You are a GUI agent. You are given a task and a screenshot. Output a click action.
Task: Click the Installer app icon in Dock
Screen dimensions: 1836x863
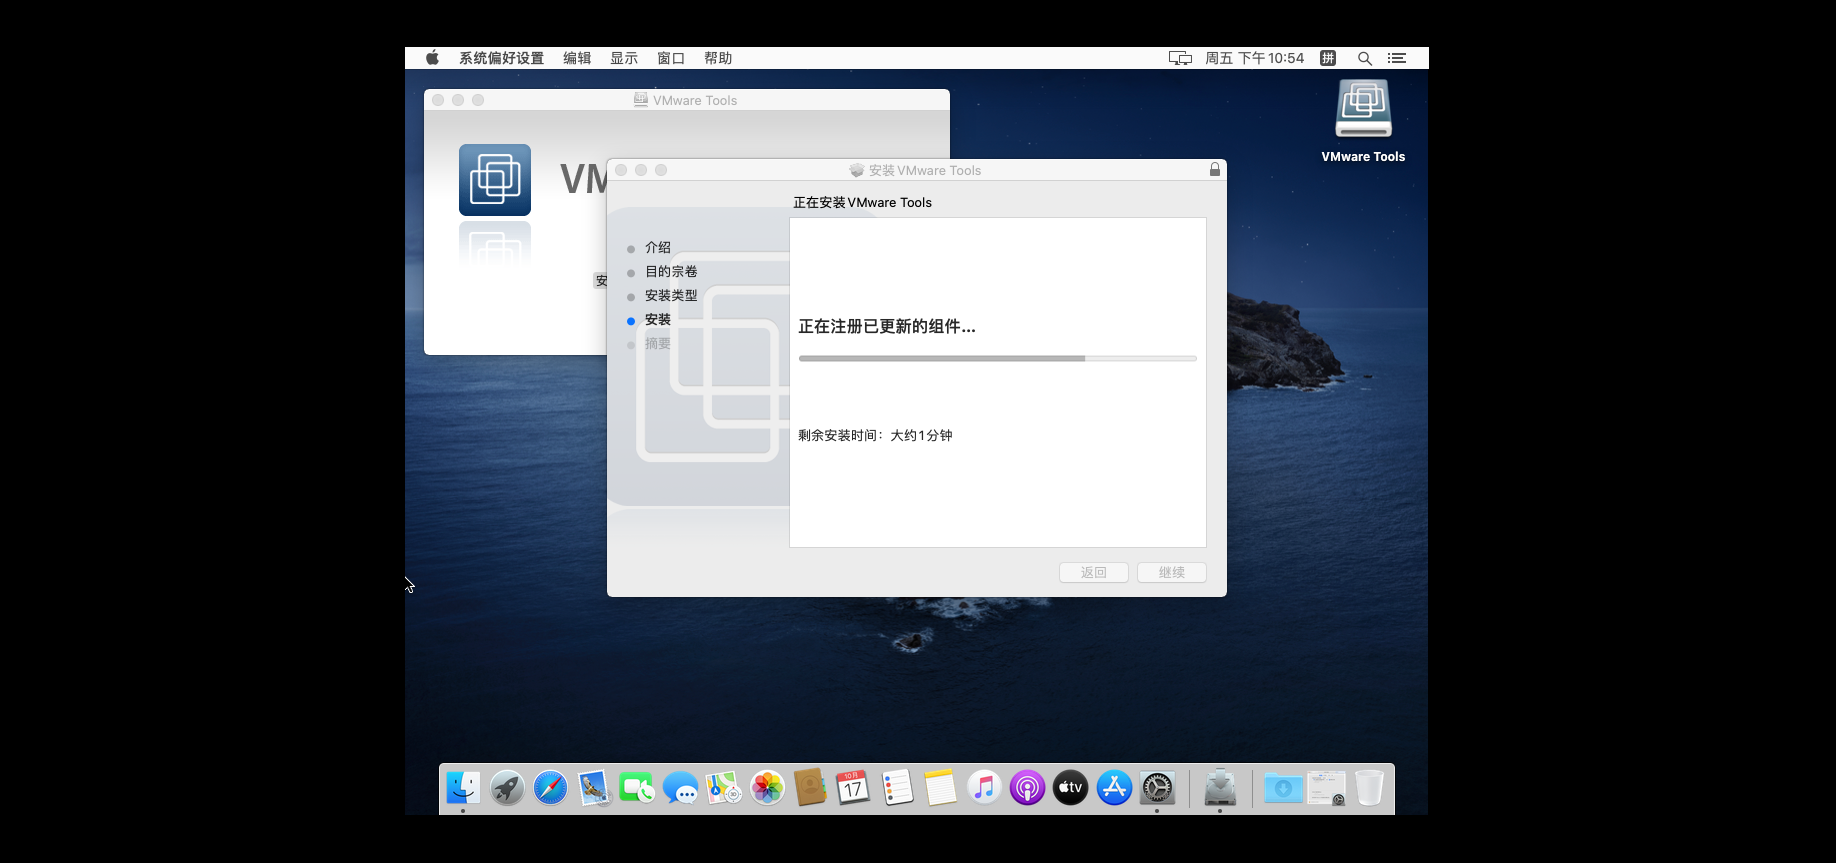pyautogui.click(x=1220, y=788)
